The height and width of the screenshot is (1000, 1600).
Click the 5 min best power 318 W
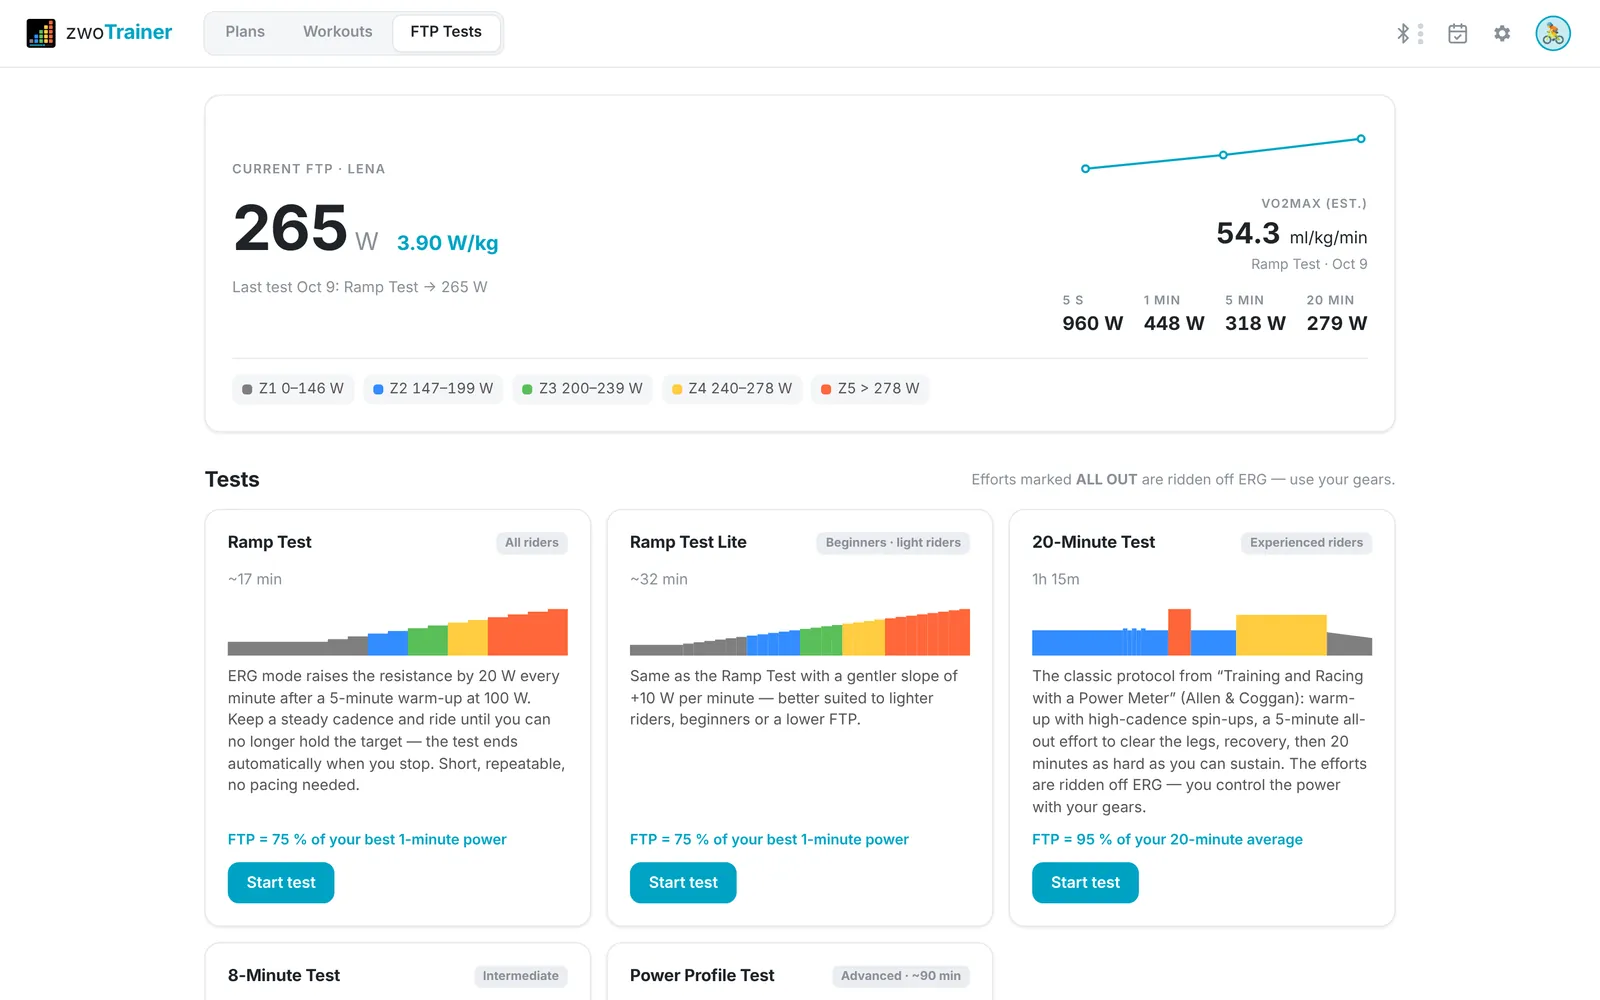(1255, 313)
